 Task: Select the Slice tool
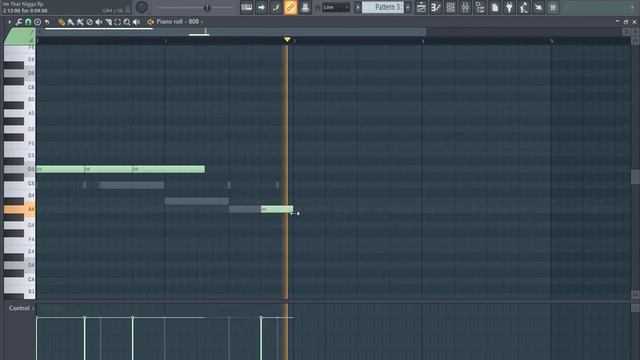point(109,22)
